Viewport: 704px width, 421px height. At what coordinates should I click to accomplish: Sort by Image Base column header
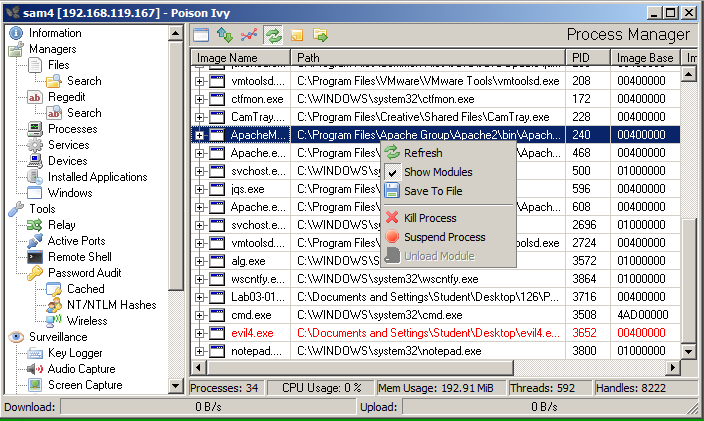click(646, 57)
